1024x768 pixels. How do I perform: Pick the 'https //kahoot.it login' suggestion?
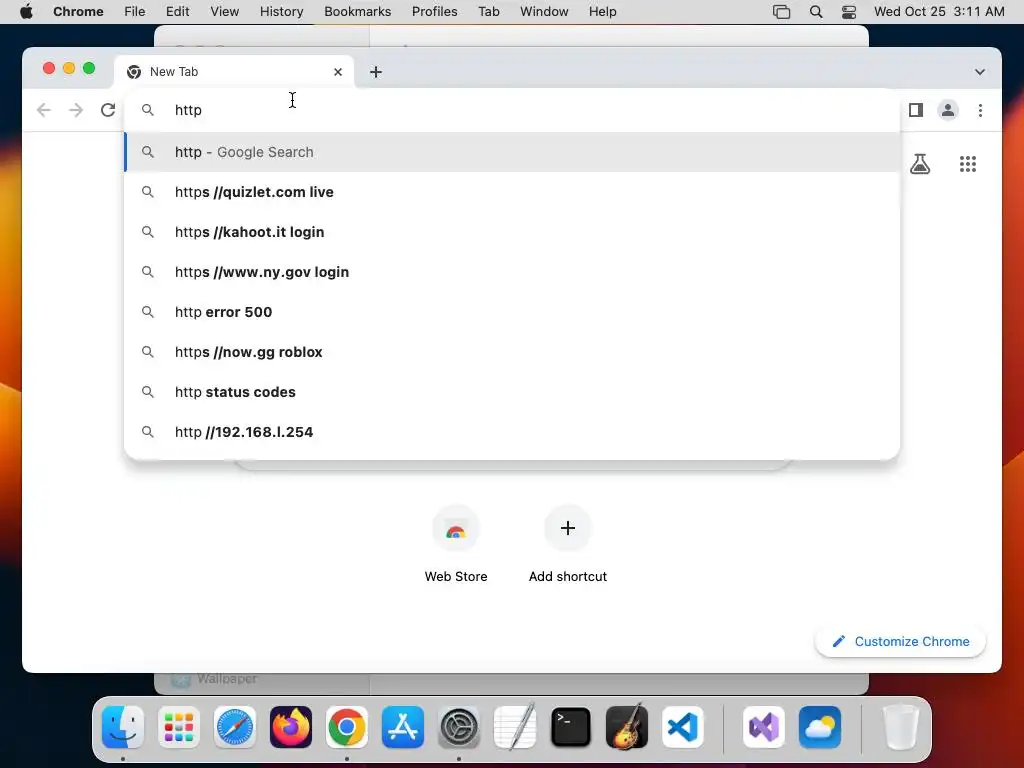512,232
